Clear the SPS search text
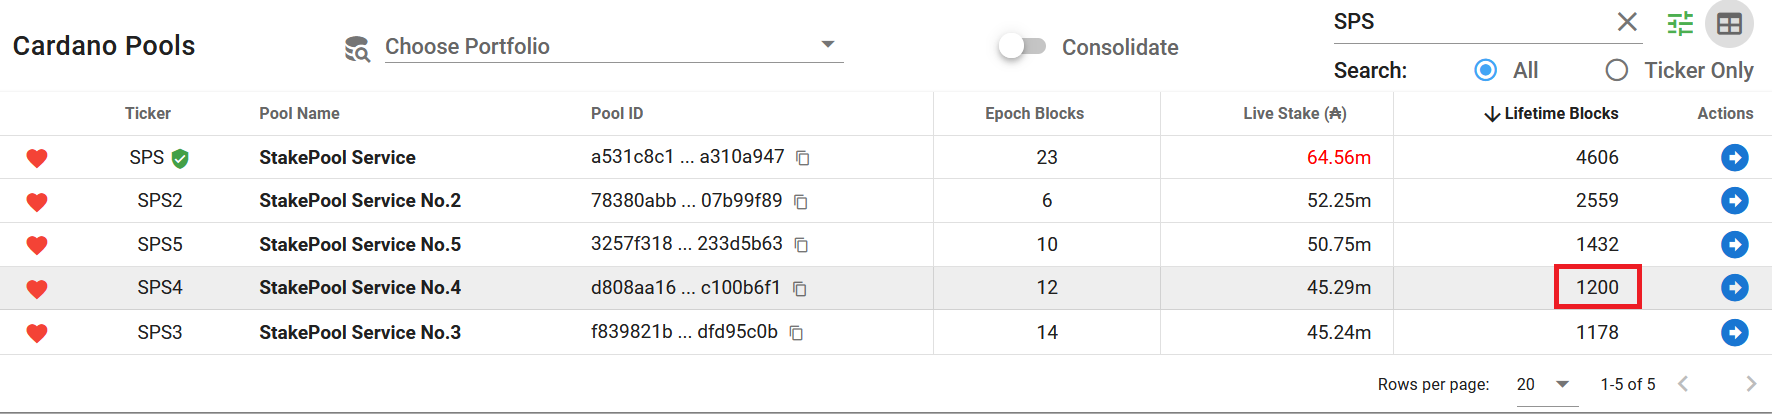The image size is (1772, 414). coord(1627,22)
